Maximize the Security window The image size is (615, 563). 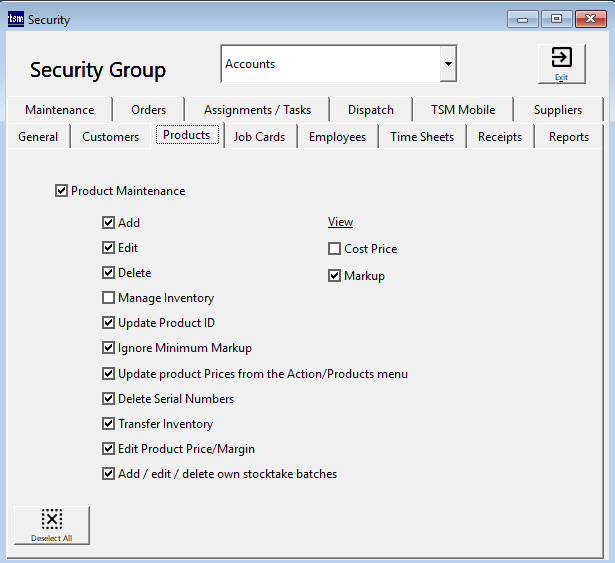coord(556,19)
